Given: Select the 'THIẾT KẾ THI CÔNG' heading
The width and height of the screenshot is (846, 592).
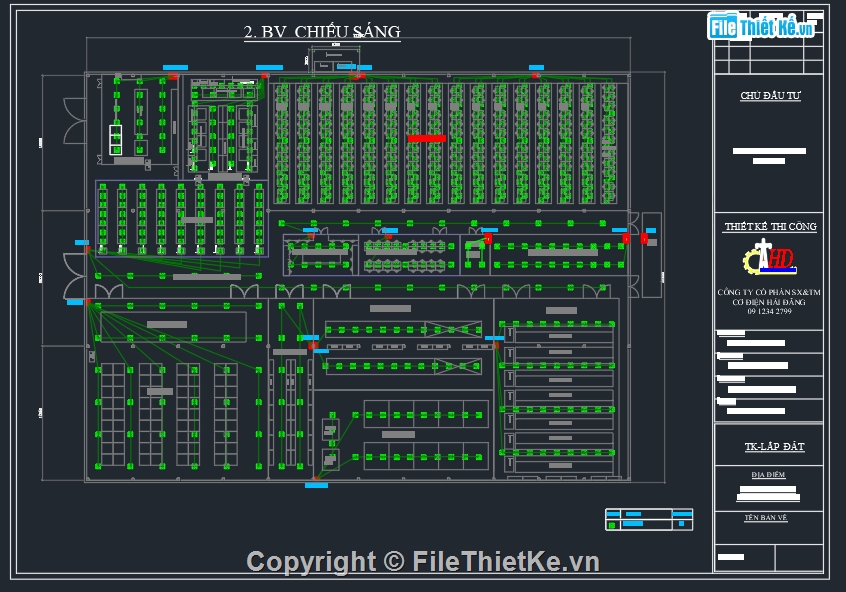Looking at the screenshot, I should 769,227.
